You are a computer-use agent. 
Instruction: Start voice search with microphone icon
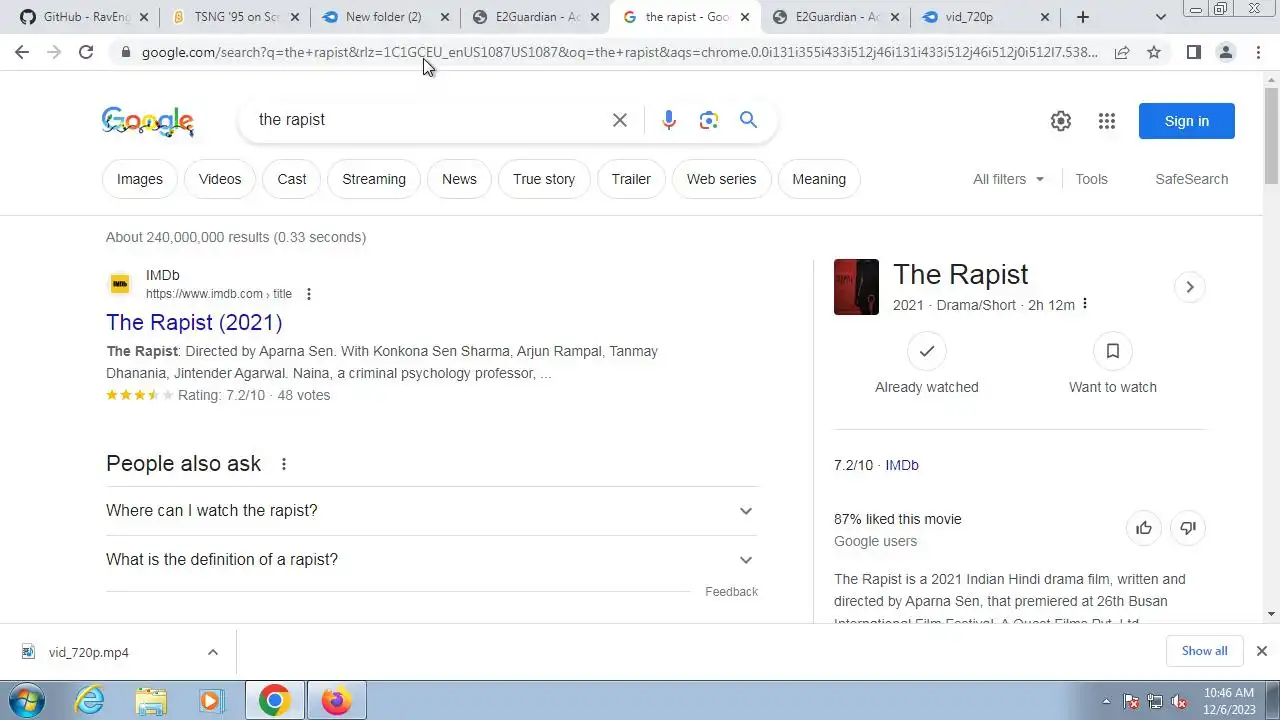[x=669, y=120]
